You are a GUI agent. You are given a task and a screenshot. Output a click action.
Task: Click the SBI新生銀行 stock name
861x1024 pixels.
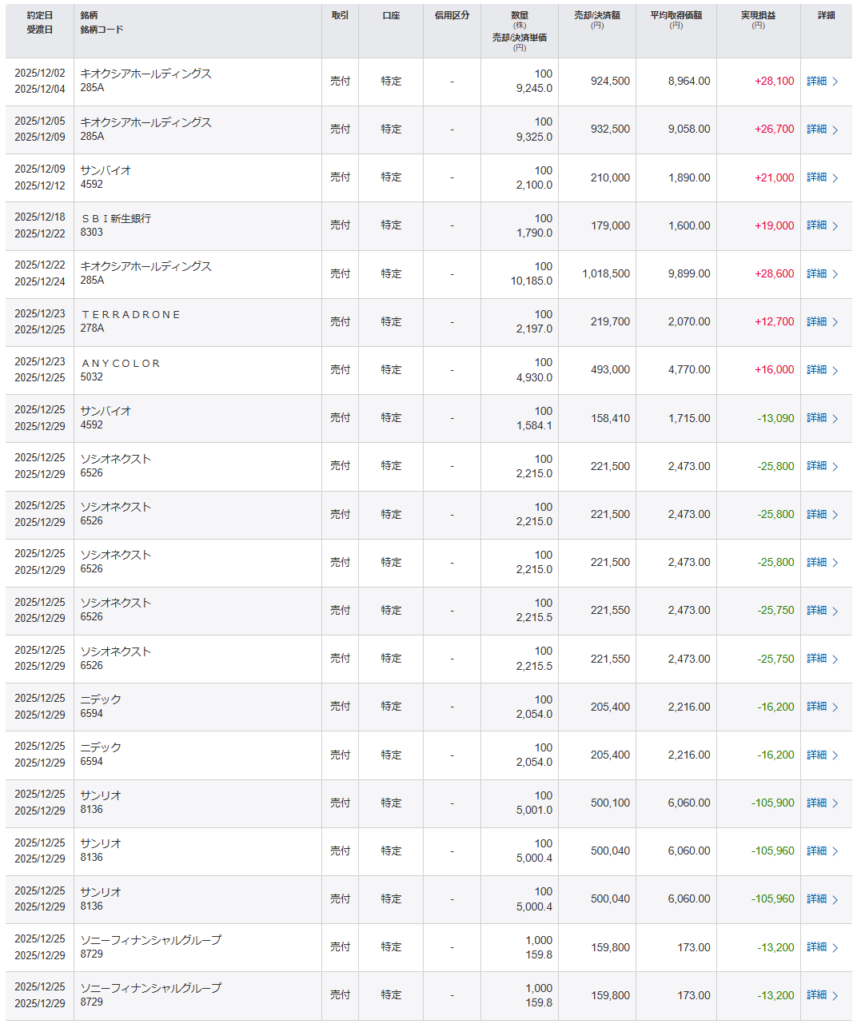click(x=115, y=218)
